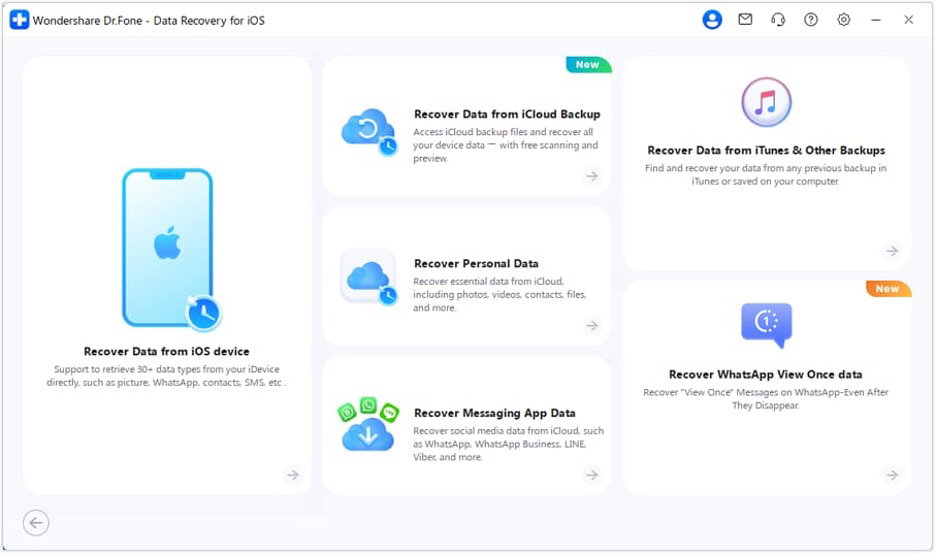Click the Recover Personal Data cloud icon
Screen dimensions: 936x554
369,278
